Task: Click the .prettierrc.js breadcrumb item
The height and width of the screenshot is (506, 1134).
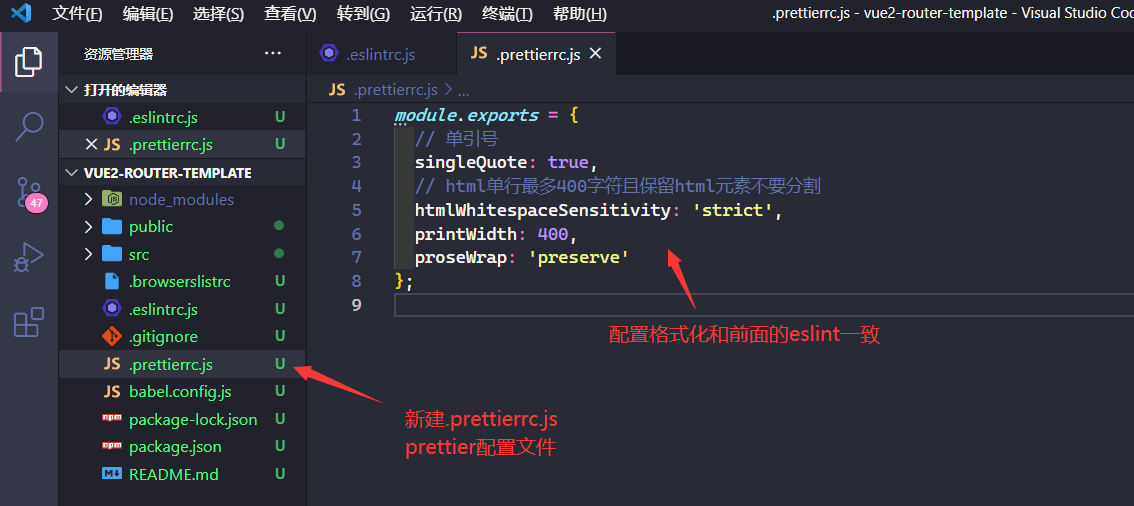Action: point(395,89)
